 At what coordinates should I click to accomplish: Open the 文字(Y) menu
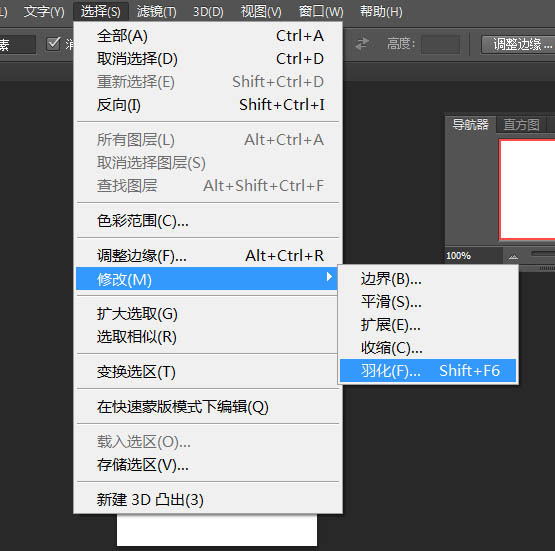[x=44, y=12]
